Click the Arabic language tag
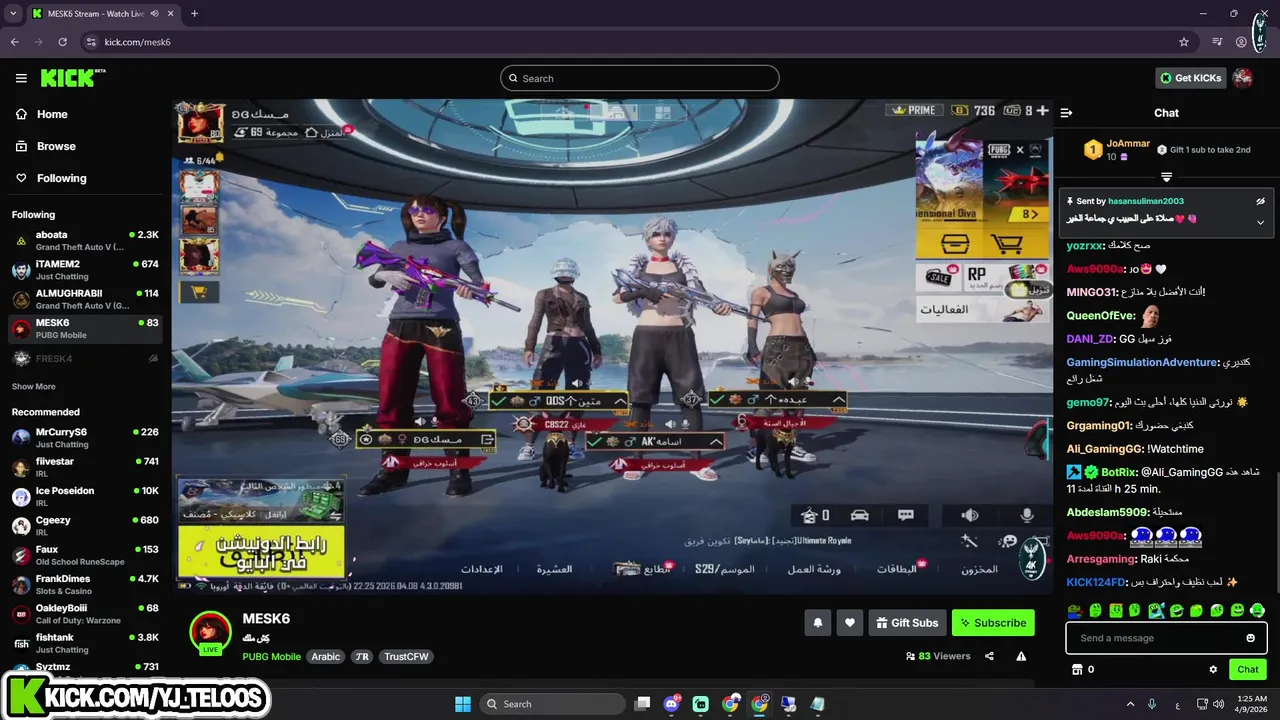Screen dimensions: 1280x720 (x=326, y=657)
